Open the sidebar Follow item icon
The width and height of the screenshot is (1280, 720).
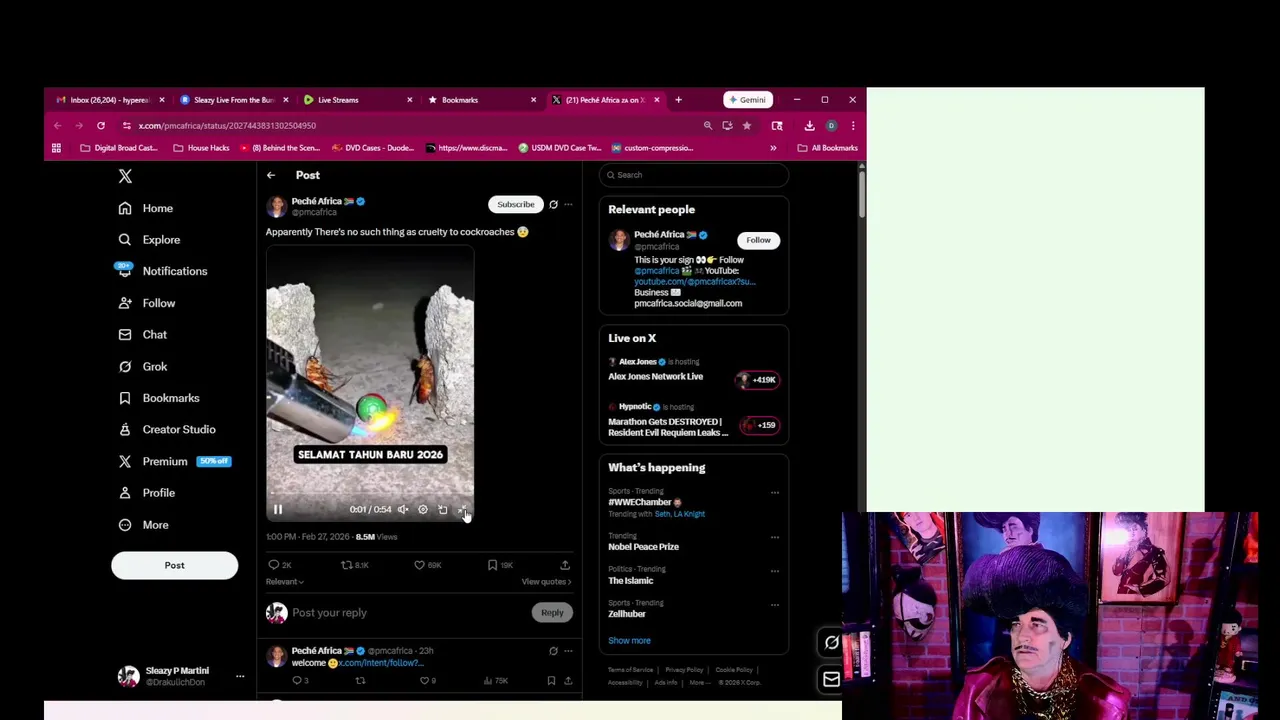pos(125,303)
